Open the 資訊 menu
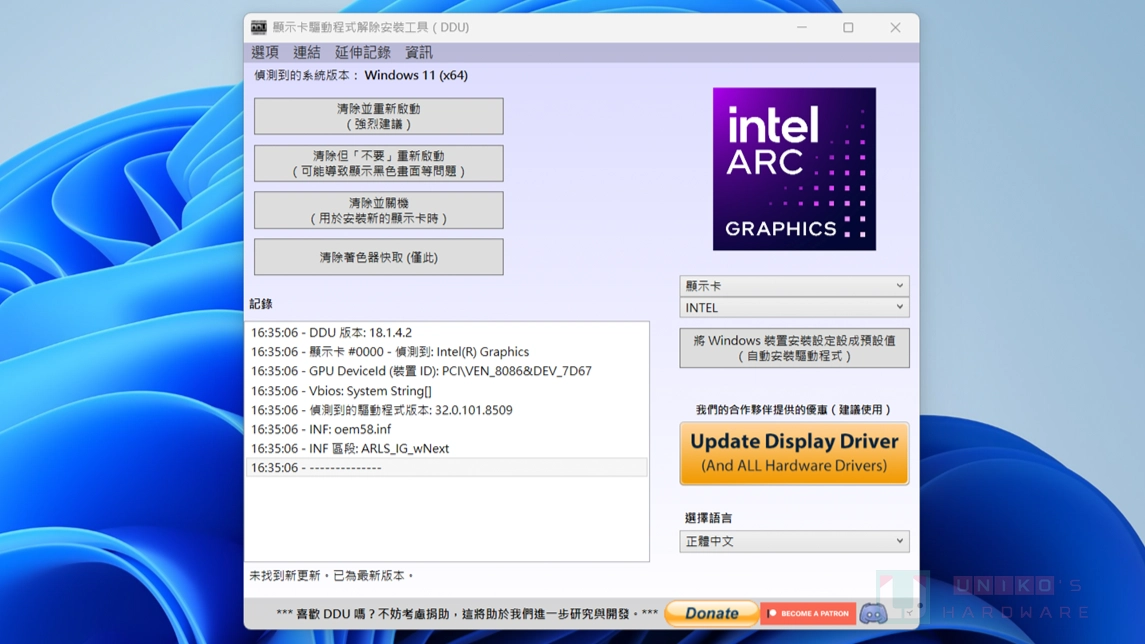The height and width of the screenshot is (644, 1145). tap(418, 53)
